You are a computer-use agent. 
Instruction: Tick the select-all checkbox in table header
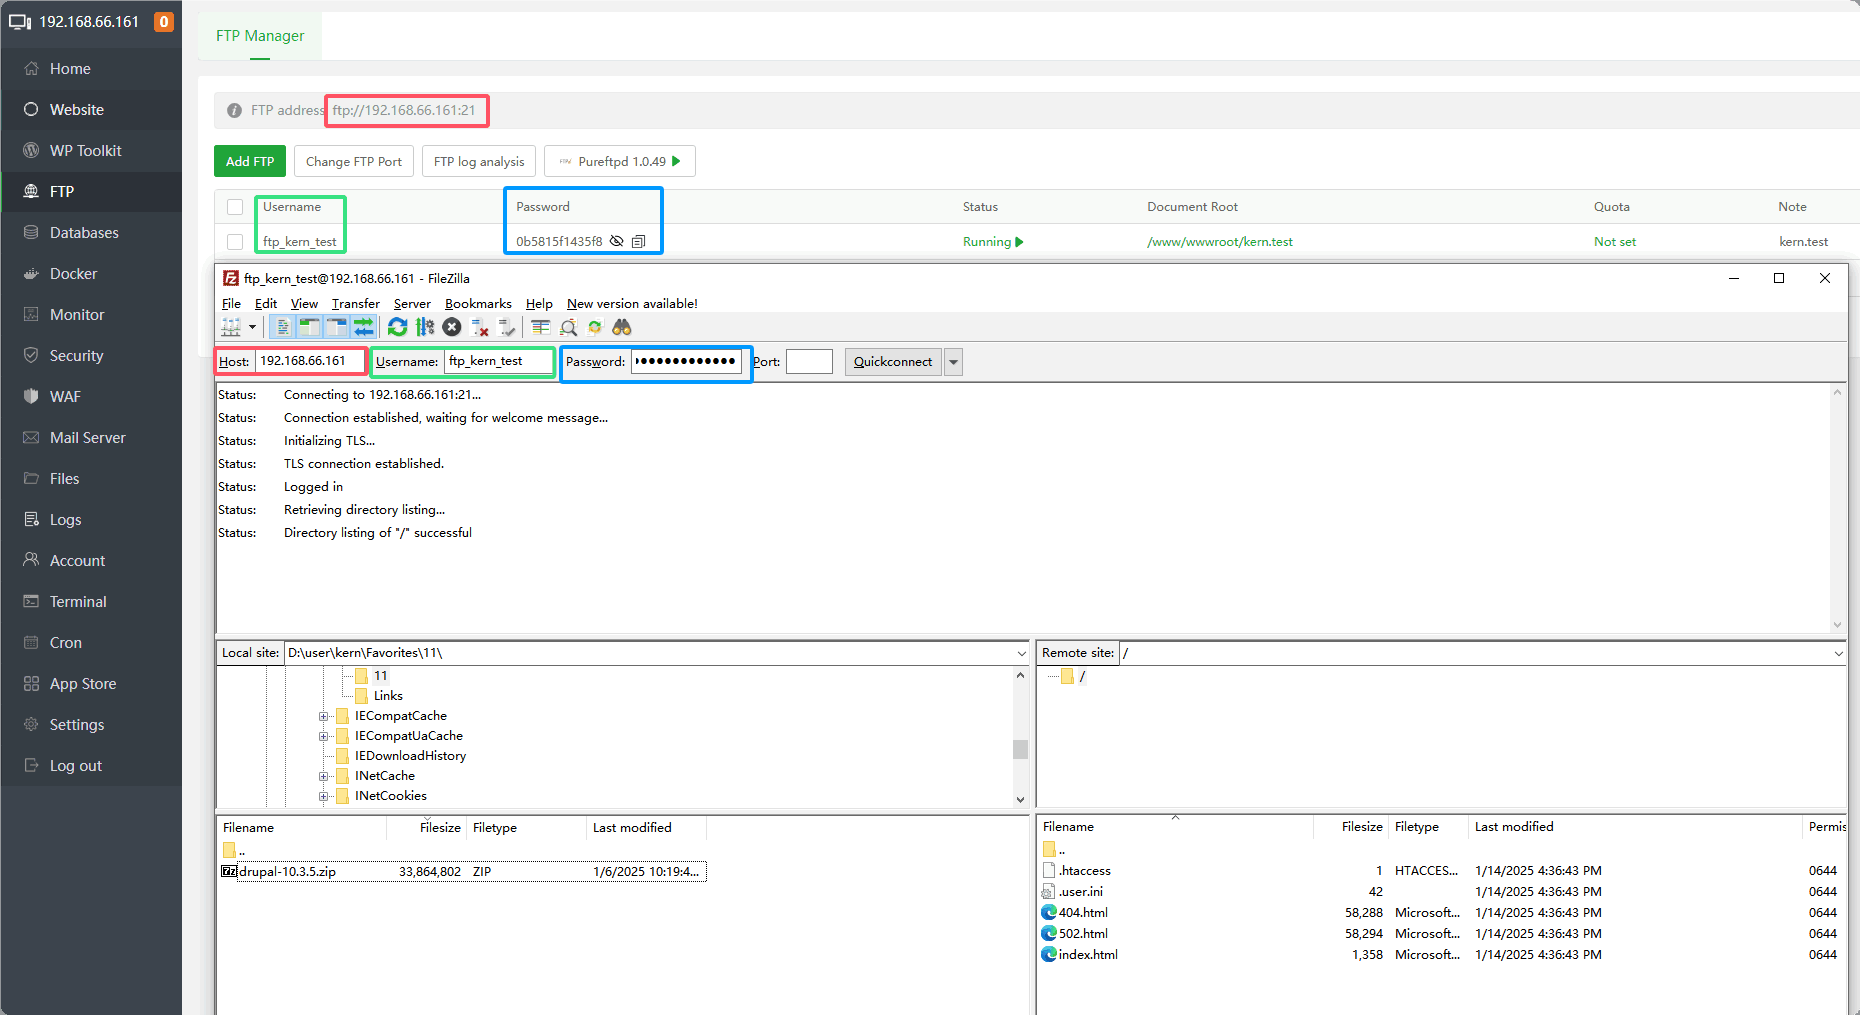coord(235,207)
